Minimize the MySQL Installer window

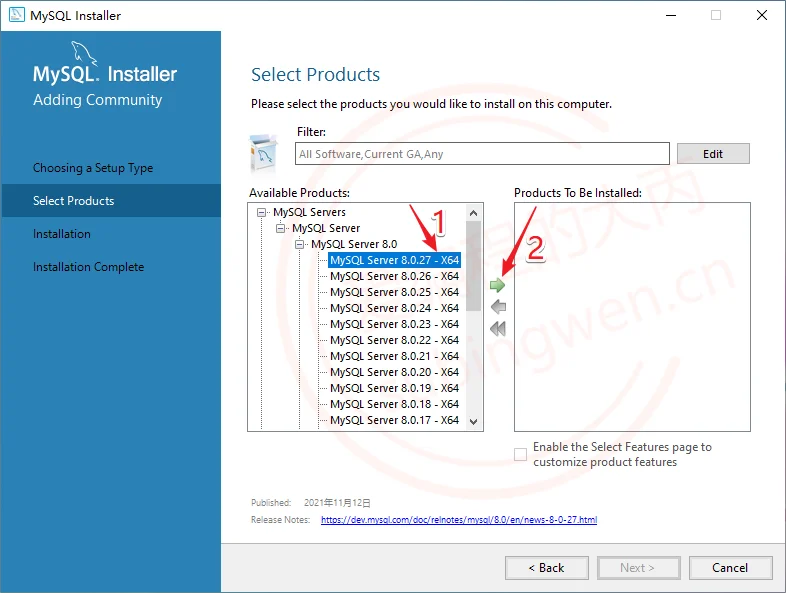[x=671, y=16]
